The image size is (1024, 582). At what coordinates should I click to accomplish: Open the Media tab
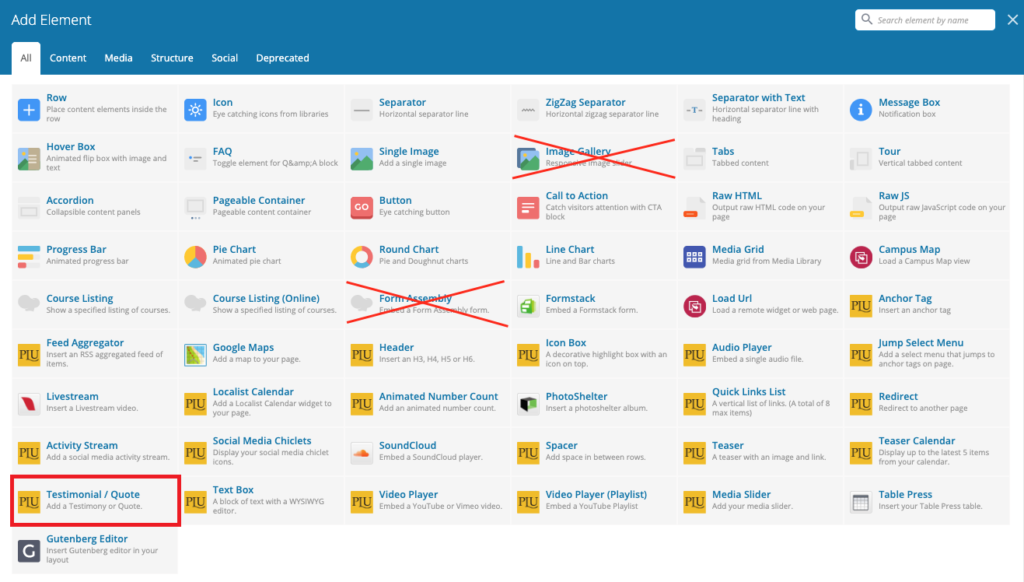[118, 58]
